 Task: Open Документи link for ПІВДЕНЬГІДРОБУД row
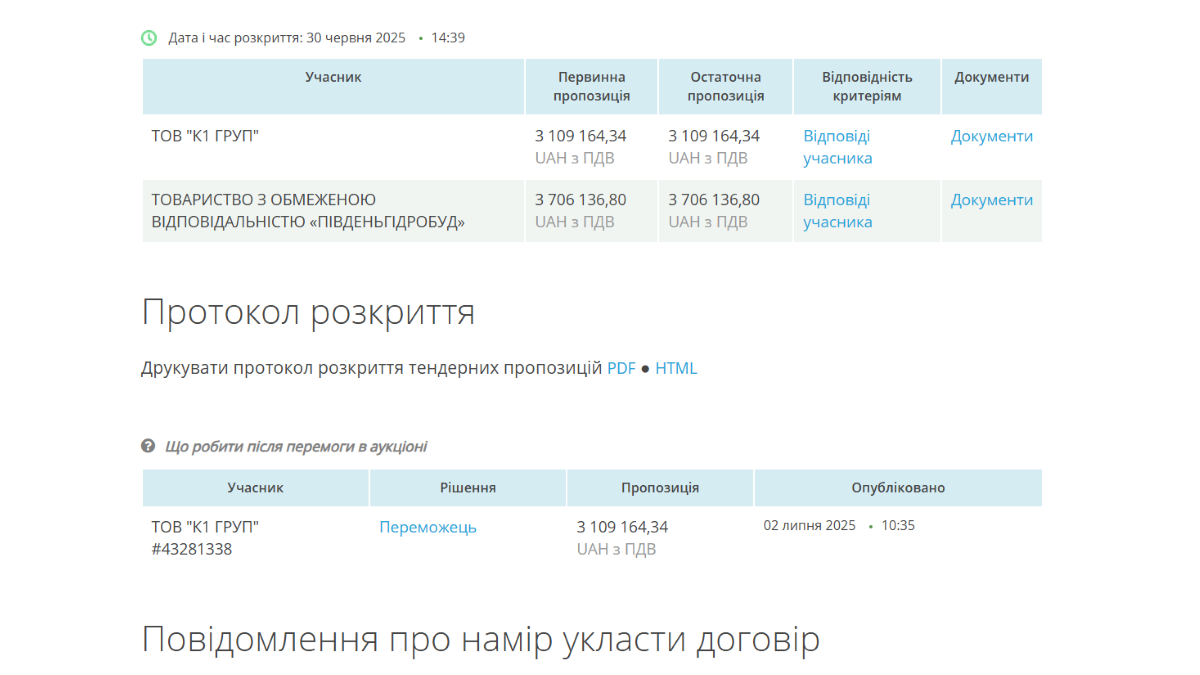click(x=991, y=200)
